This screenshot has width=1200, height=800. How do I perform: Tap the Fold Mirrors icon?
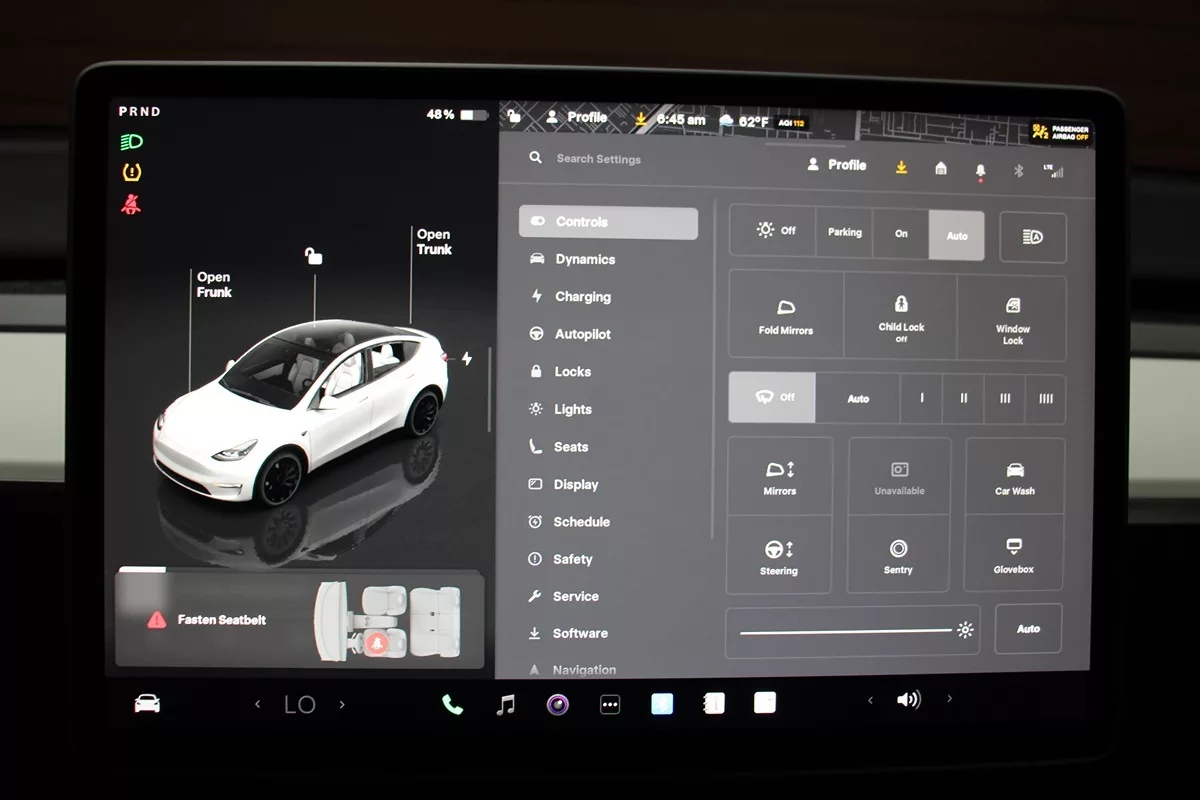point(786,315)
